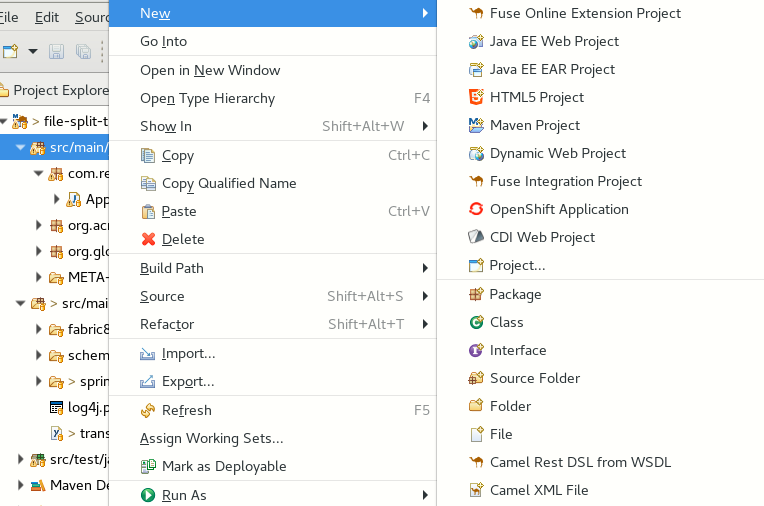Select the log4j properties file
This screenshot has width=764, height=506.
(x=79, y=408)
